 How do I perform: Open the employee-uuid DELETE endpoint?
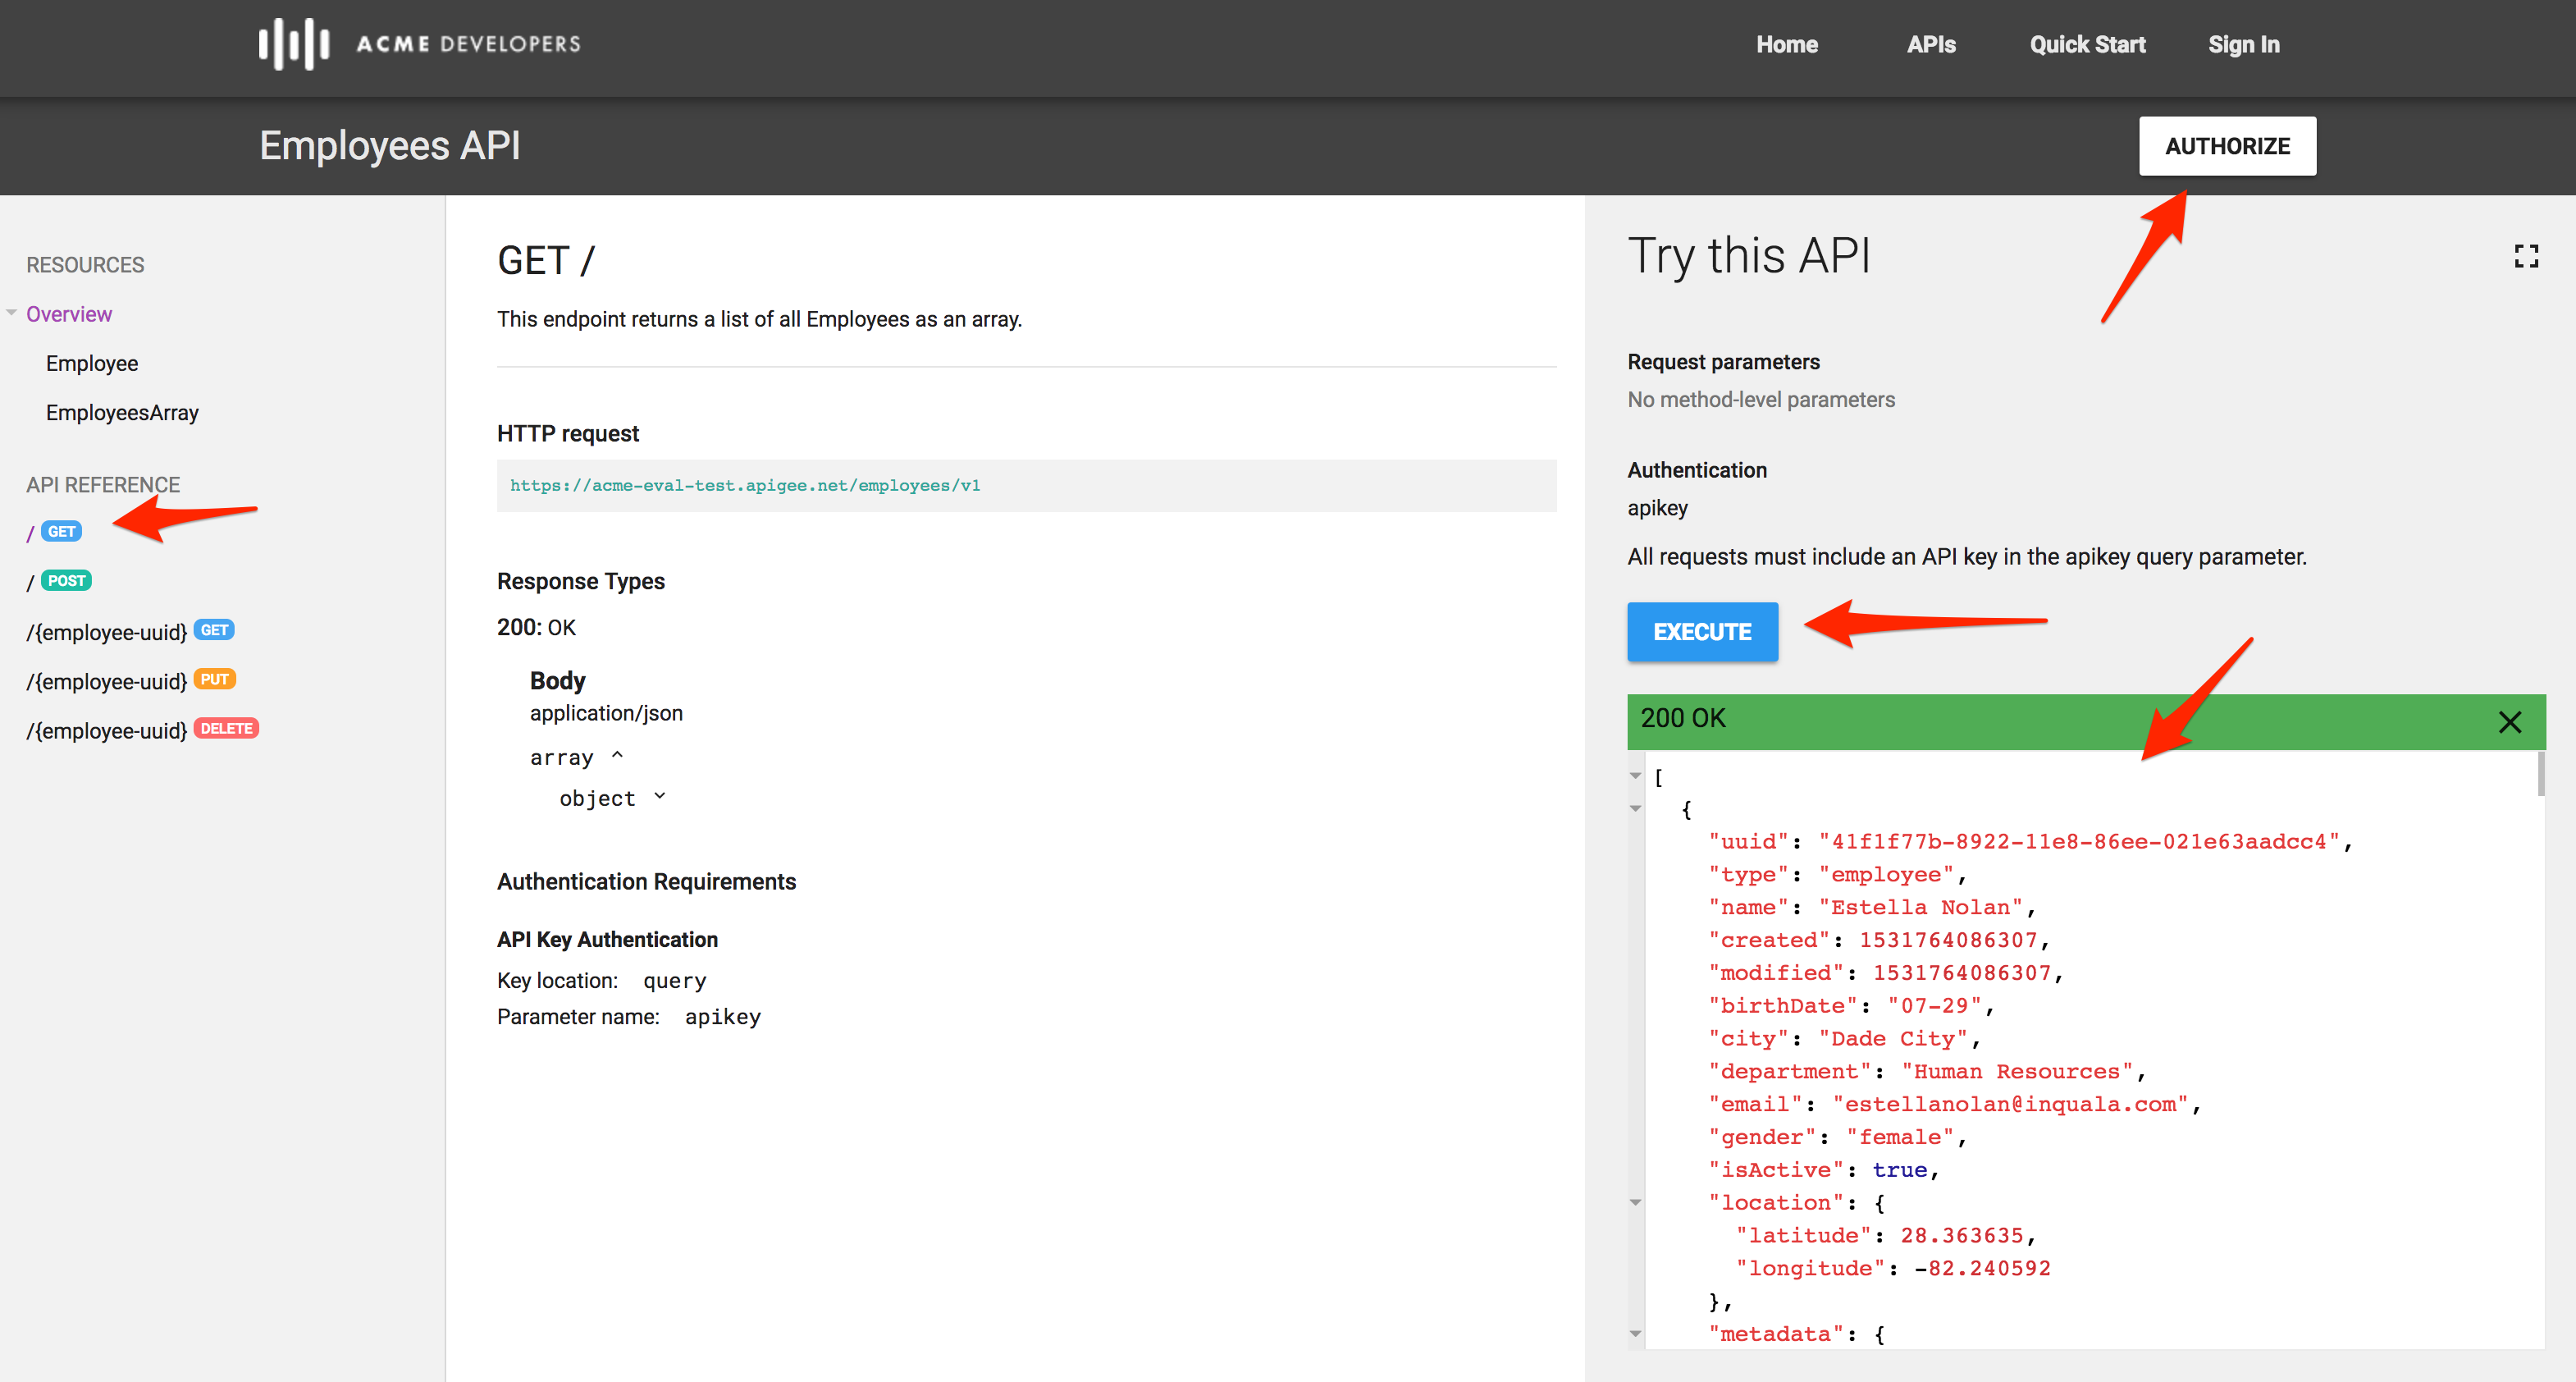pos(143,730)
